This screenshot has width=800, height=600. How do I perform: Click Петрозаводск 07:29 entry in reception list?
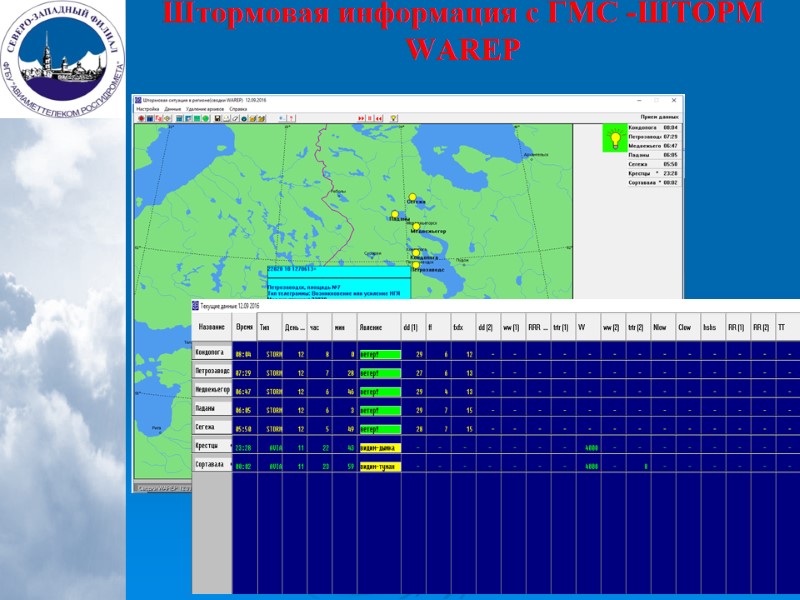click(x=653, y=137)
